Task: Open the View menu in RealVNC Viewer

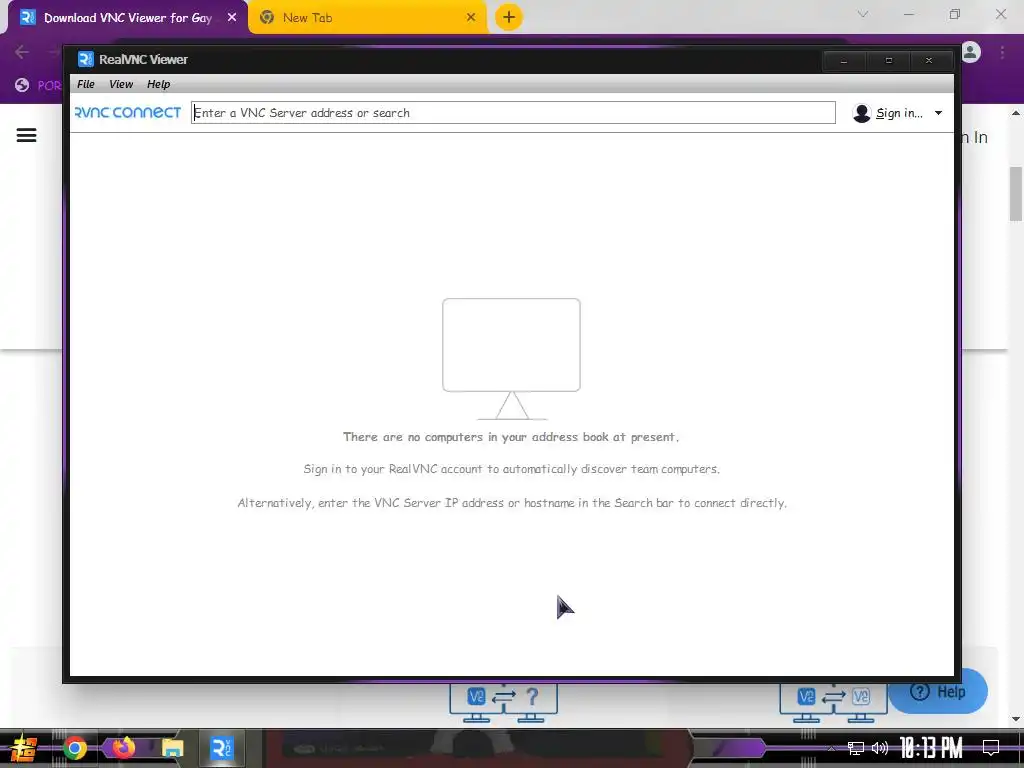Action: pos(121,84)
